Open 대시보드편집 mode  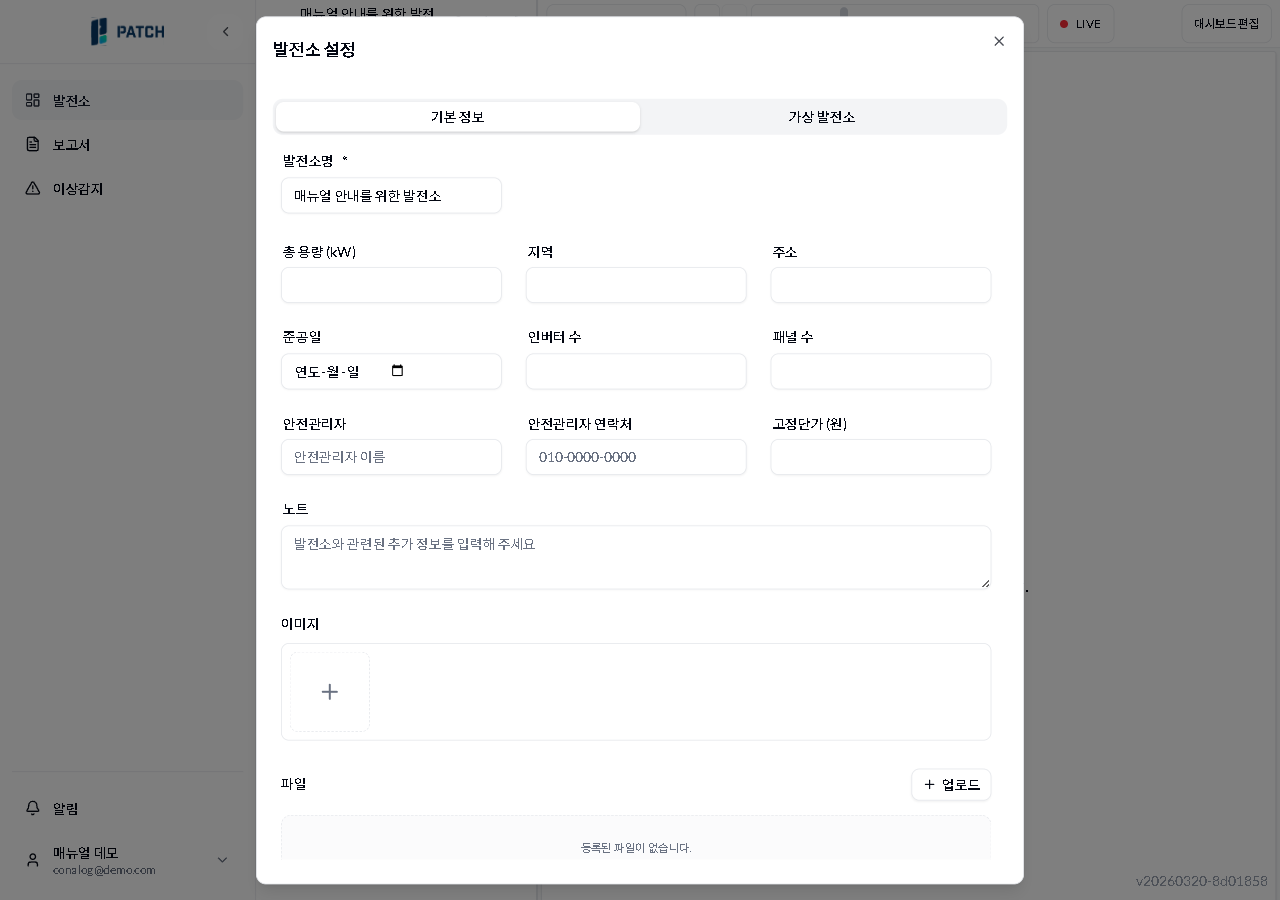tap(1227, 23)
